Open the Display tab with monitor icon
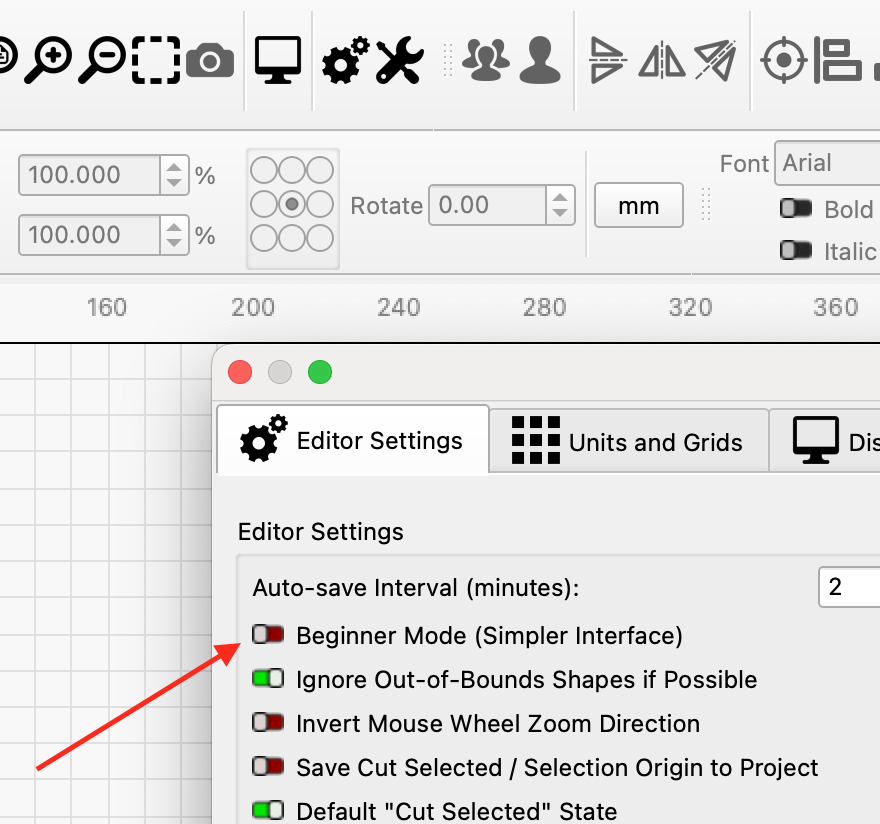The height and width of the screenshot is (824, 880). (825, 441)
